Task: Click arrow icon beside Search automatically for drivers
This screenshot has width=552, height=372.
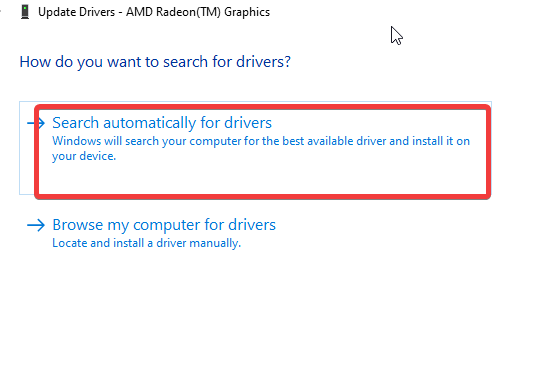Action: pos(36,123)
